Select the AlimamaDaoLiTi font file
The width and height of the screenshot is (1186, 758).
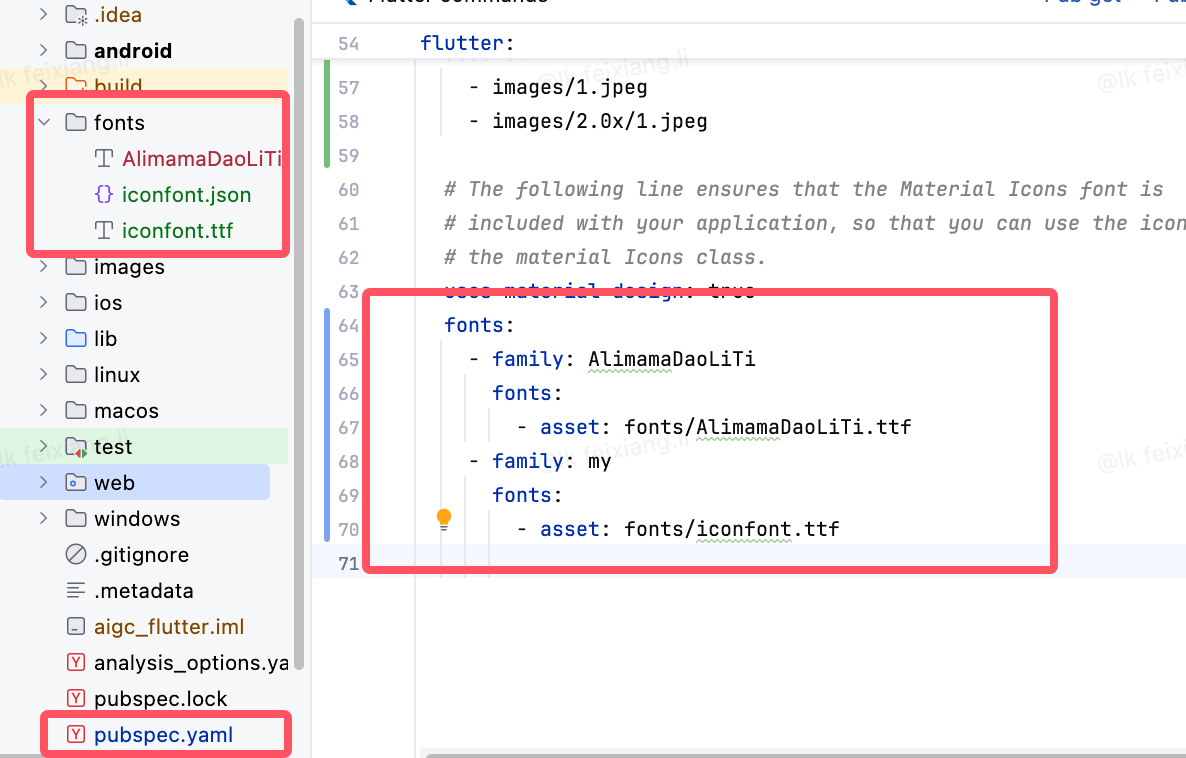tap(201, 158)
